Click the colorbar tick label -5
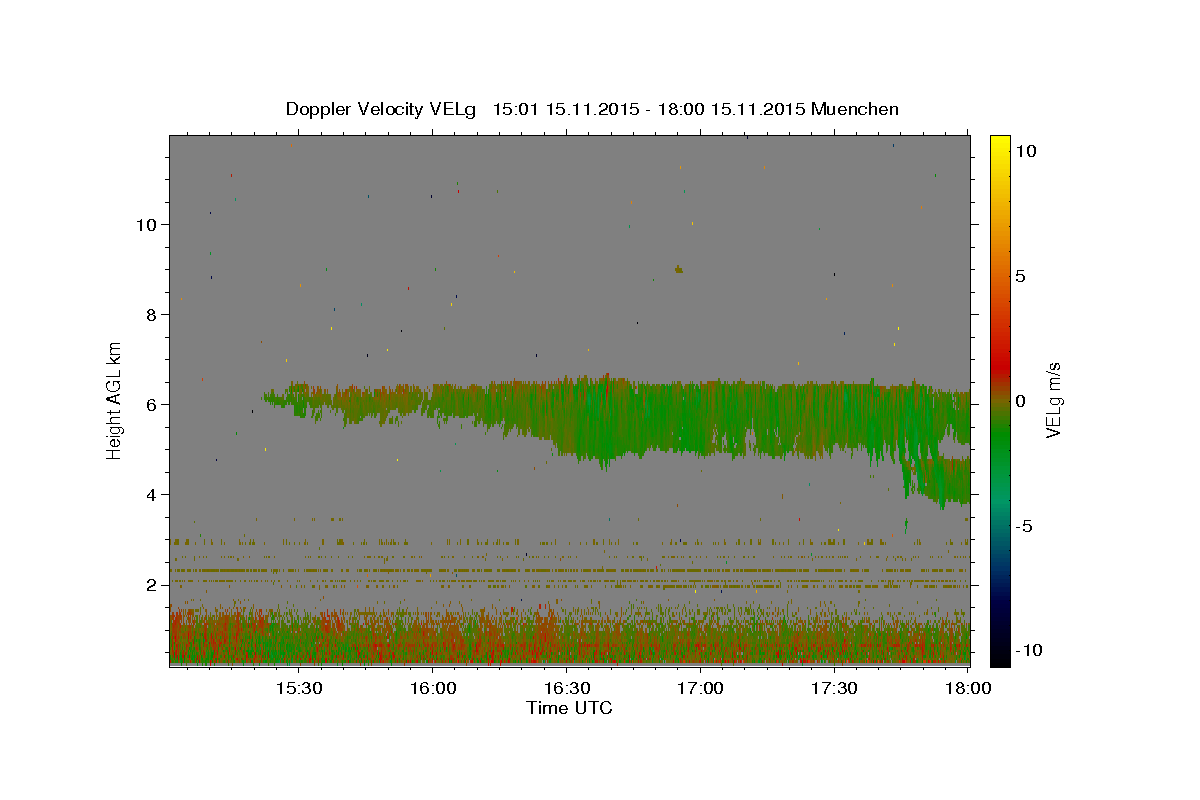 1024,526
